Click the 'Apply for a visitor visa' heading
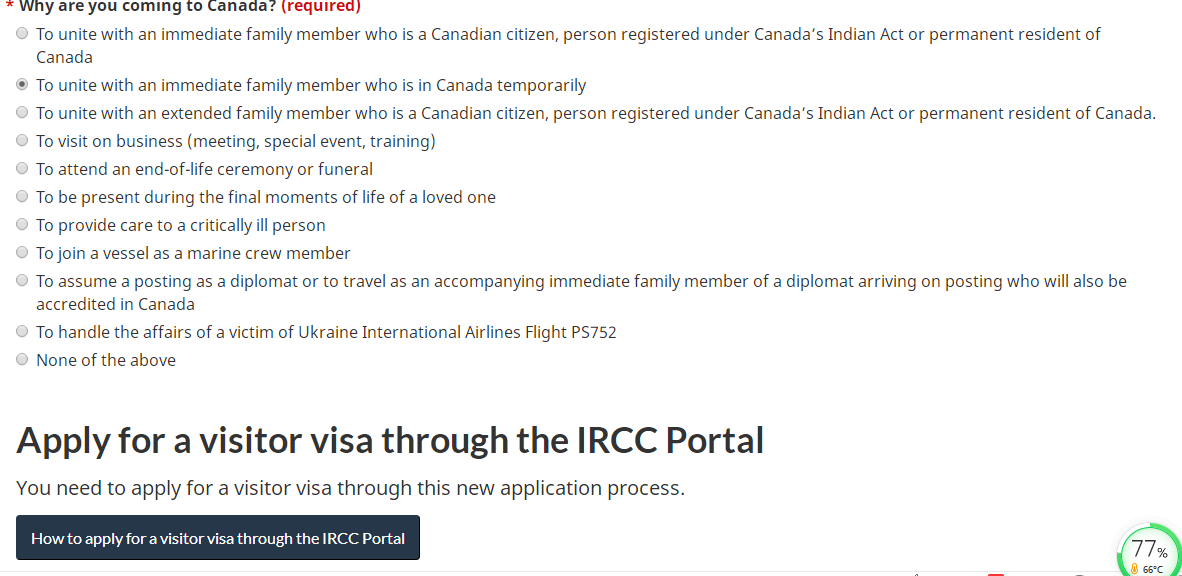 [x=392, y=440]
